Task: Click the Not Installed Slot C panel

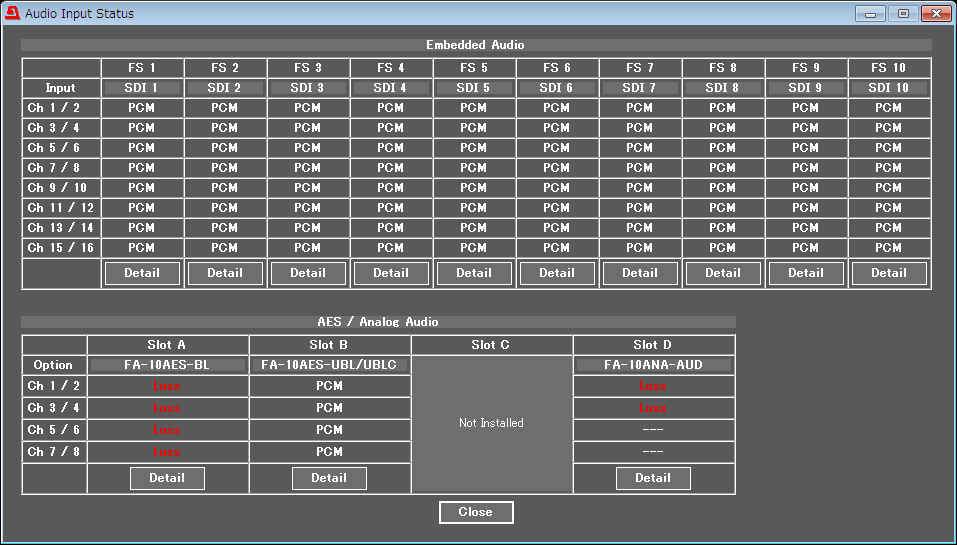Action: (x=491, y=423)
